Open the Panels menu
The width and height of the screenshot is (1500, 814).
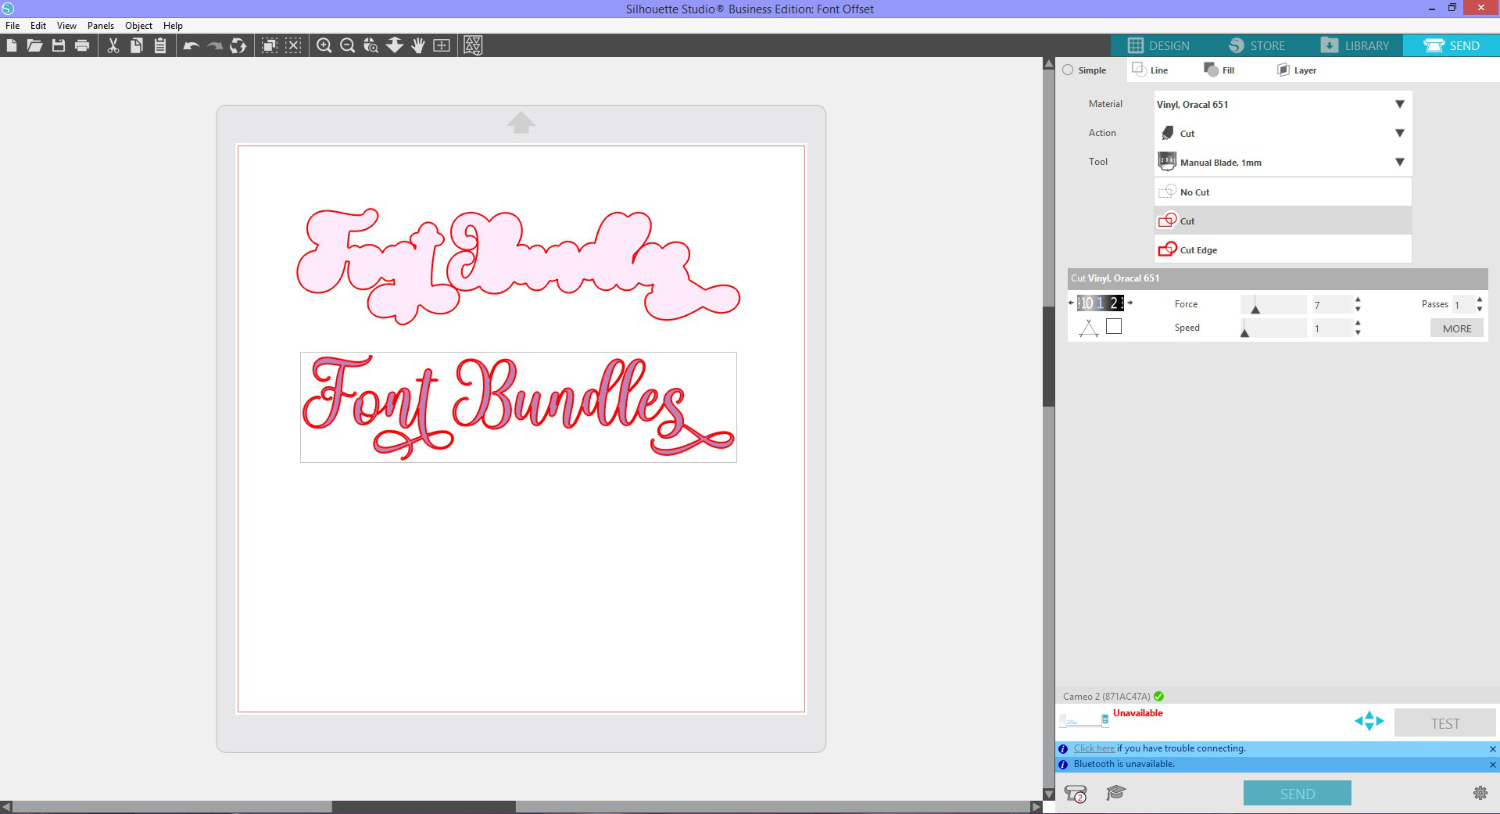(x=100, y=26)
